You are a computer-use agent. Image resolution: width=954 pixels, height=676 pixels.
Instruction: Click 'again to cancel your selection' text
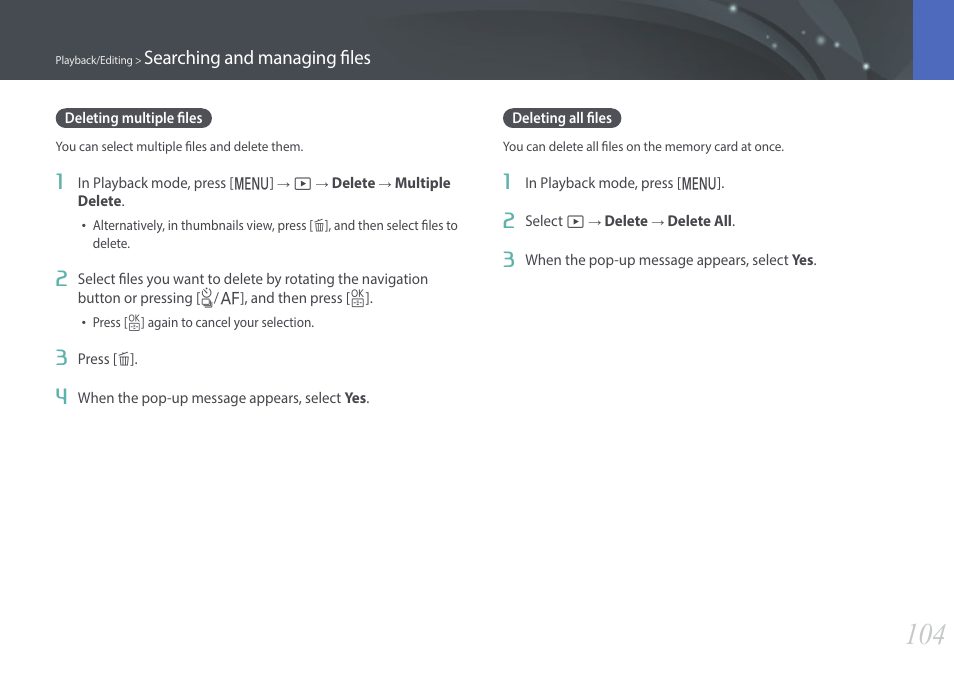230,322
